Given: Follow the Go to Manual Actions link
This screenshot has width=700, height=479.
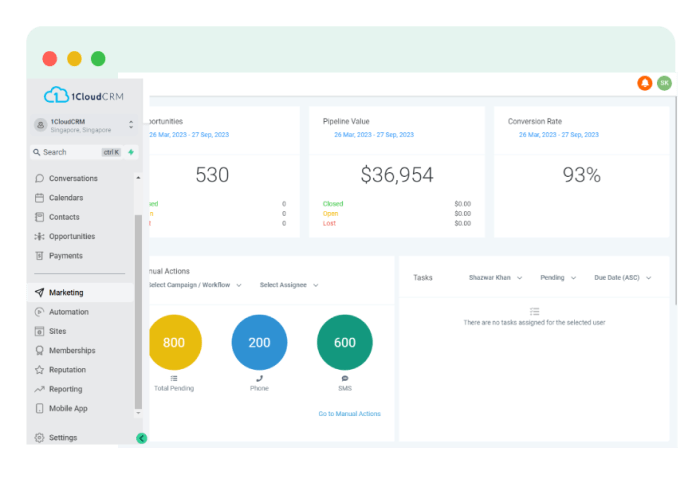Looking at the screenshot, I should [350, 414].
